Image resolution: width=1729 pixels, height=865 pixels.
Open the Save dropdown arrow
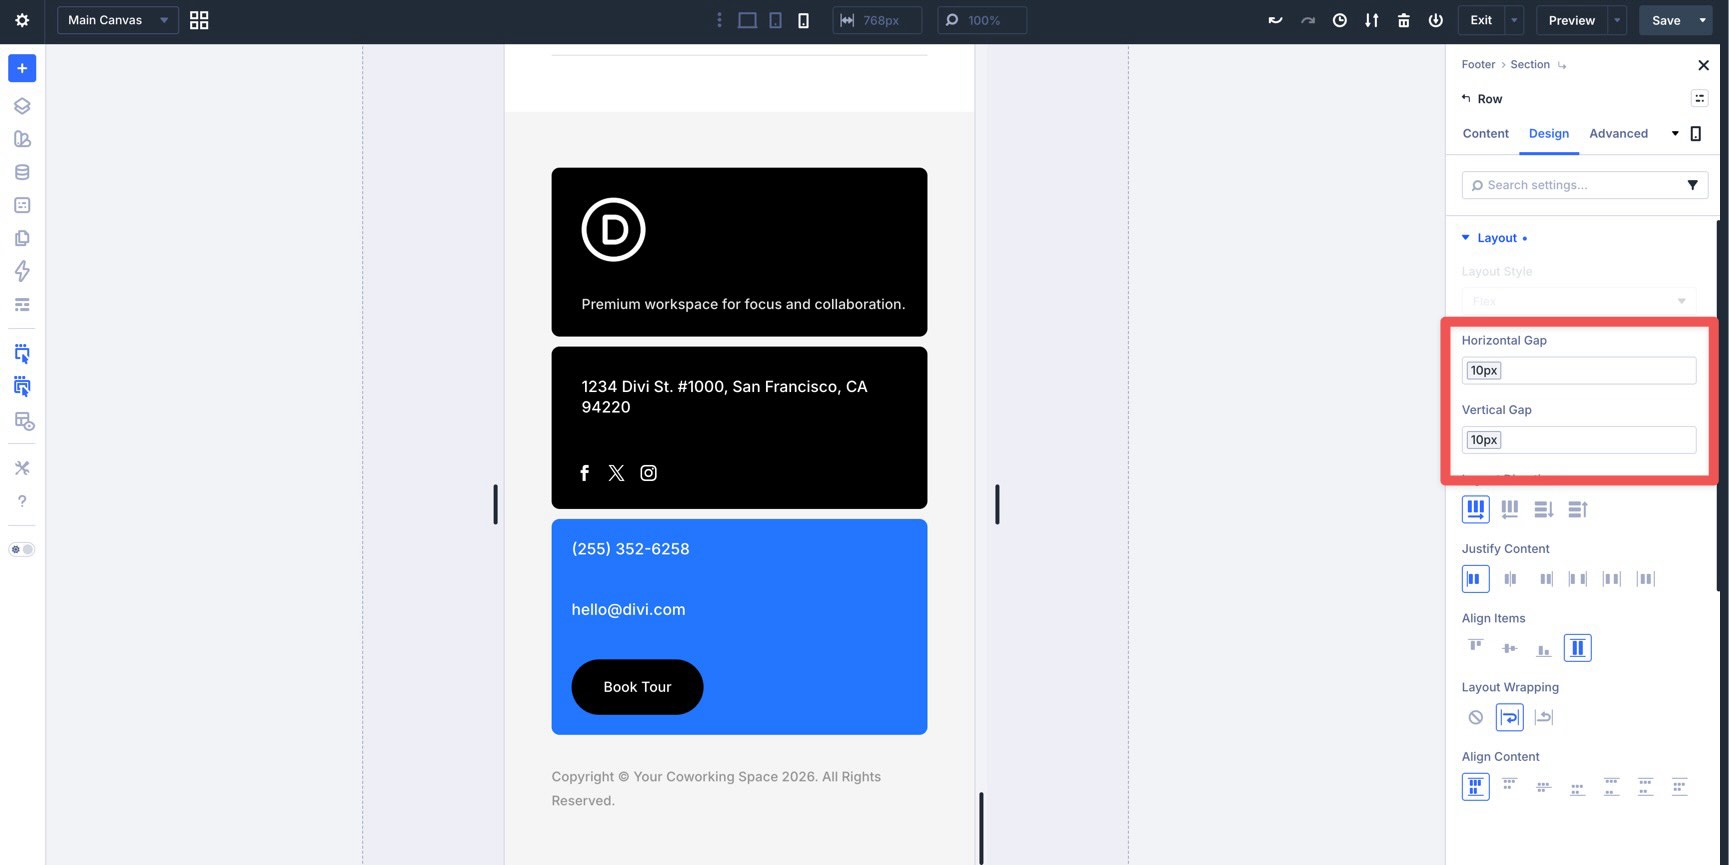click(x=1702, y=20)
